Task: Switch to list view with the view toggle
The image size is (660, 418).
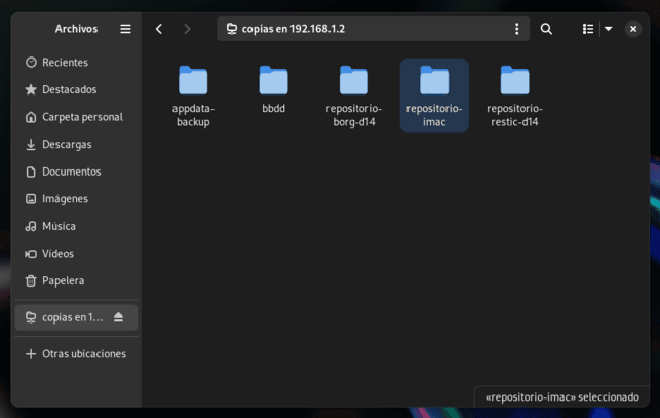Action: tap(588, 29)
